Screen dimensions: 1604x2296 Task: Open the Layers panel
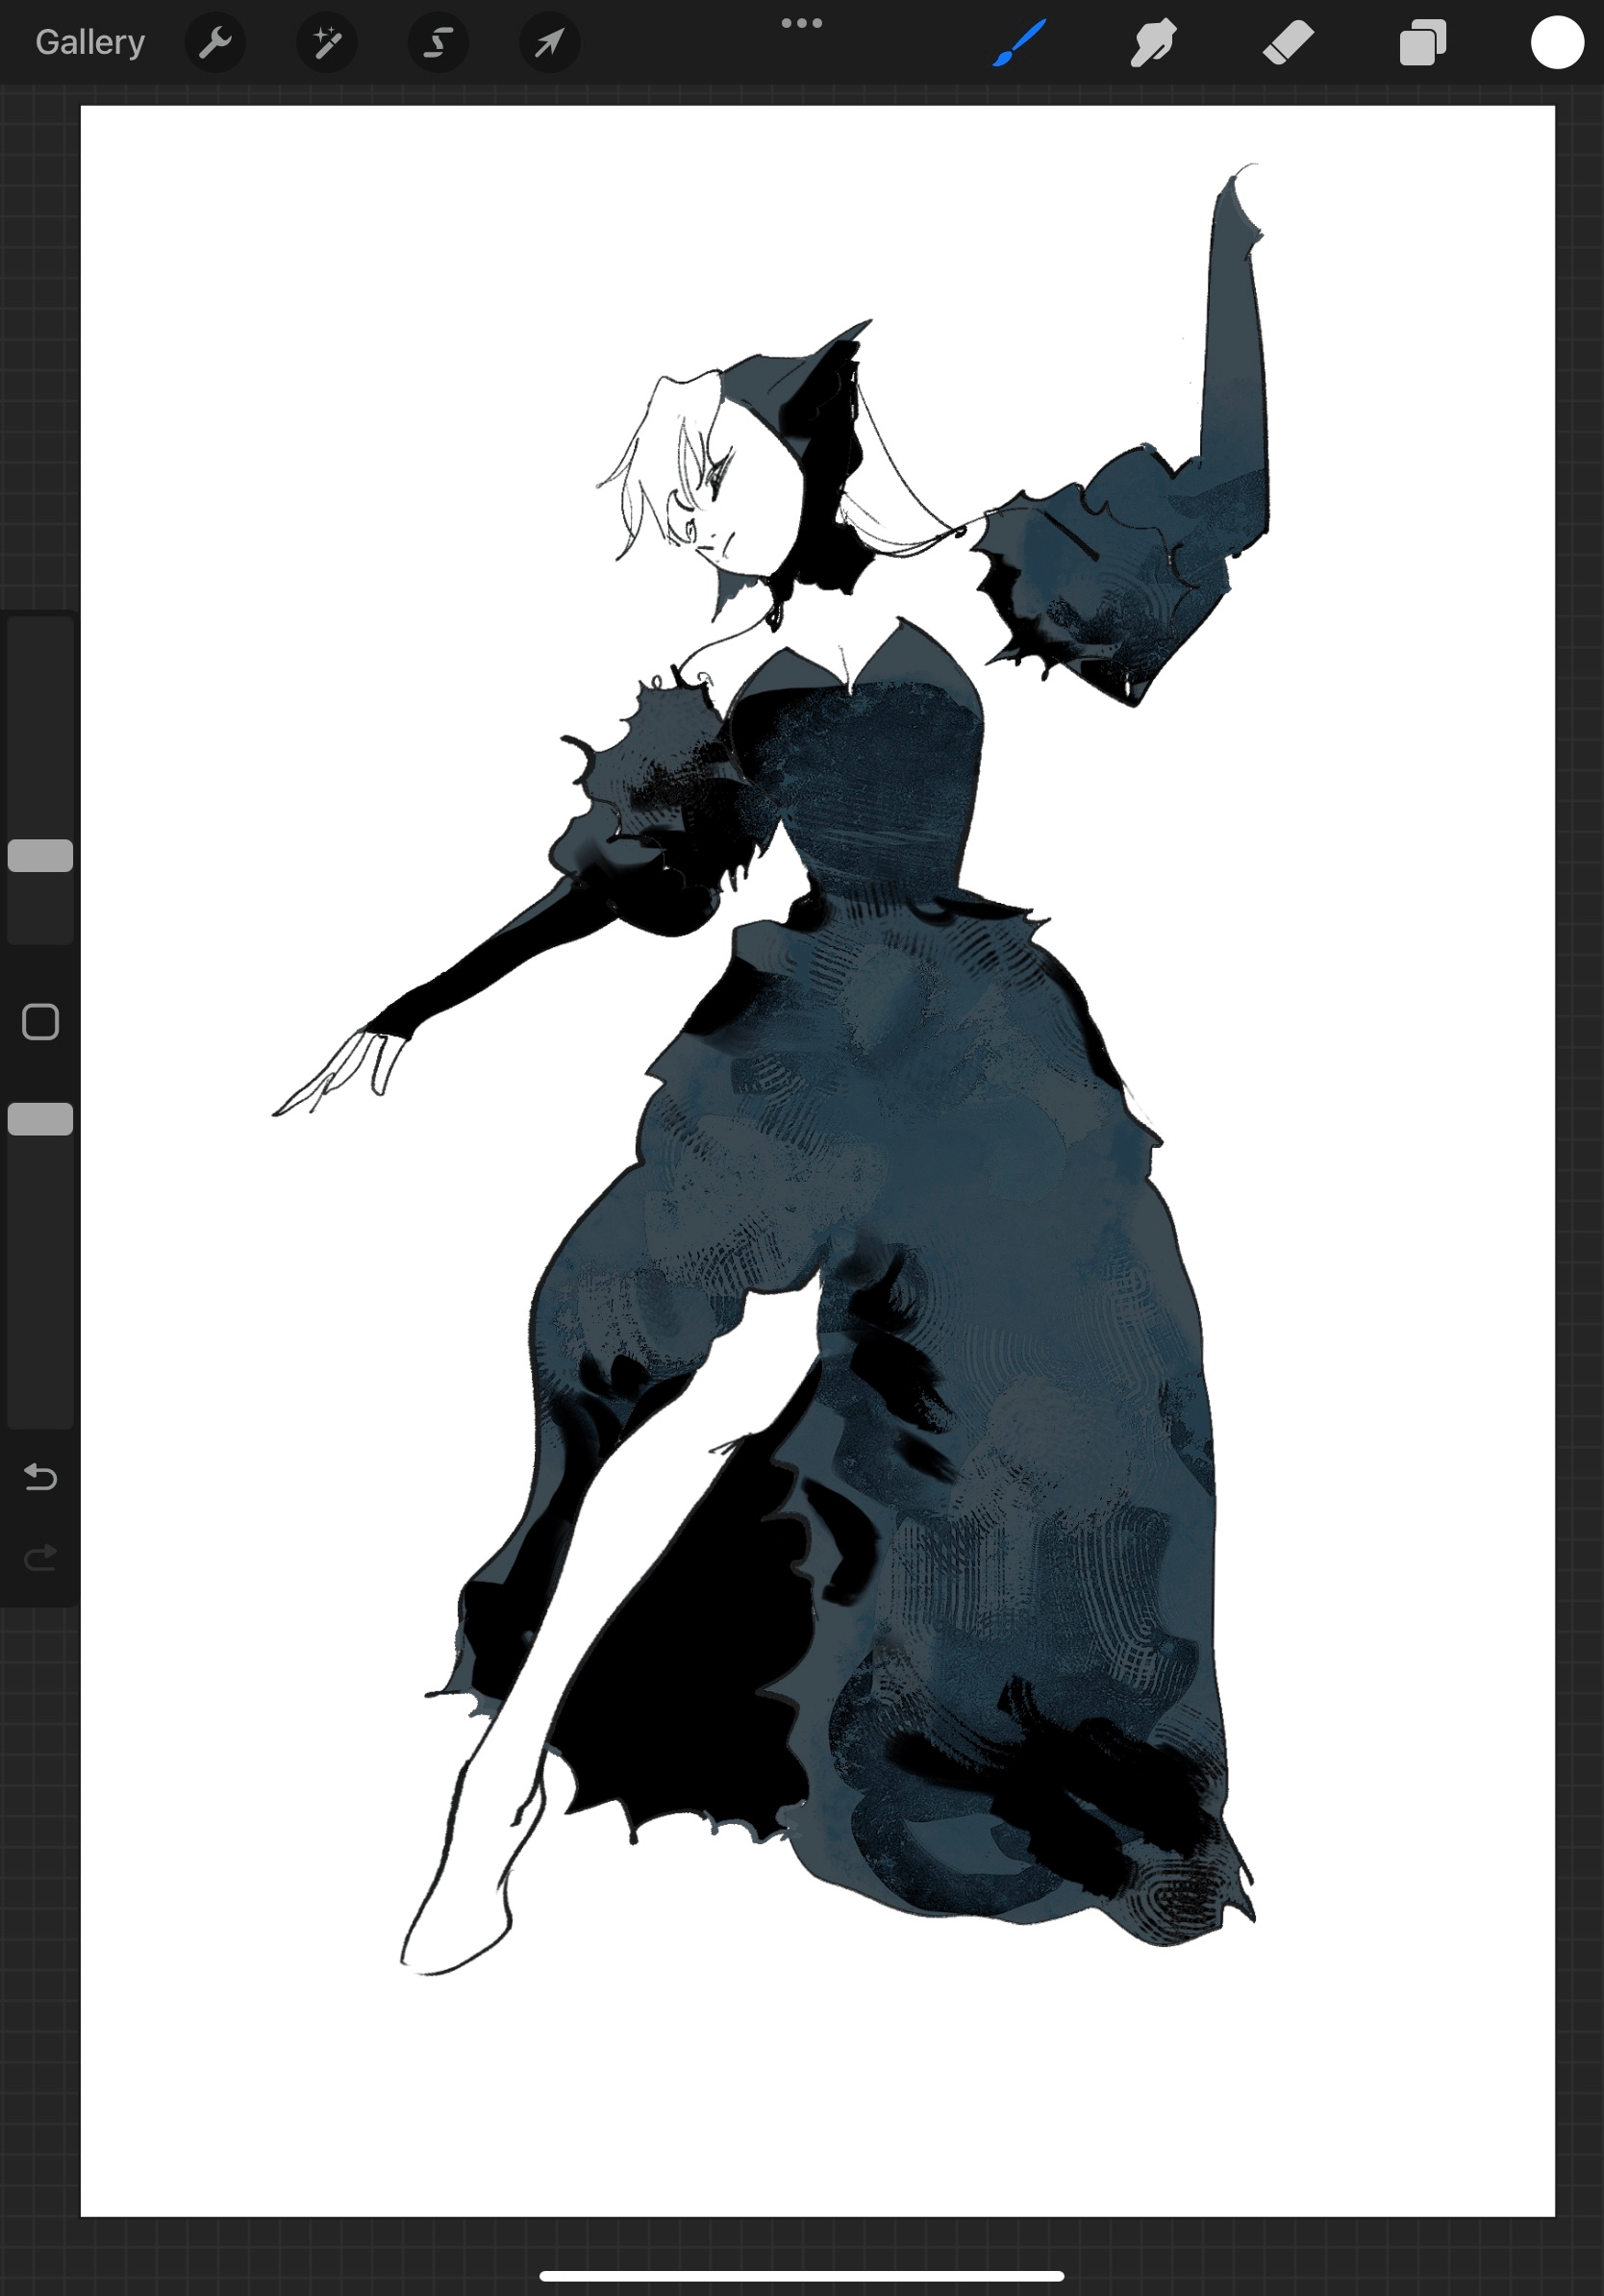point(1423,43)
